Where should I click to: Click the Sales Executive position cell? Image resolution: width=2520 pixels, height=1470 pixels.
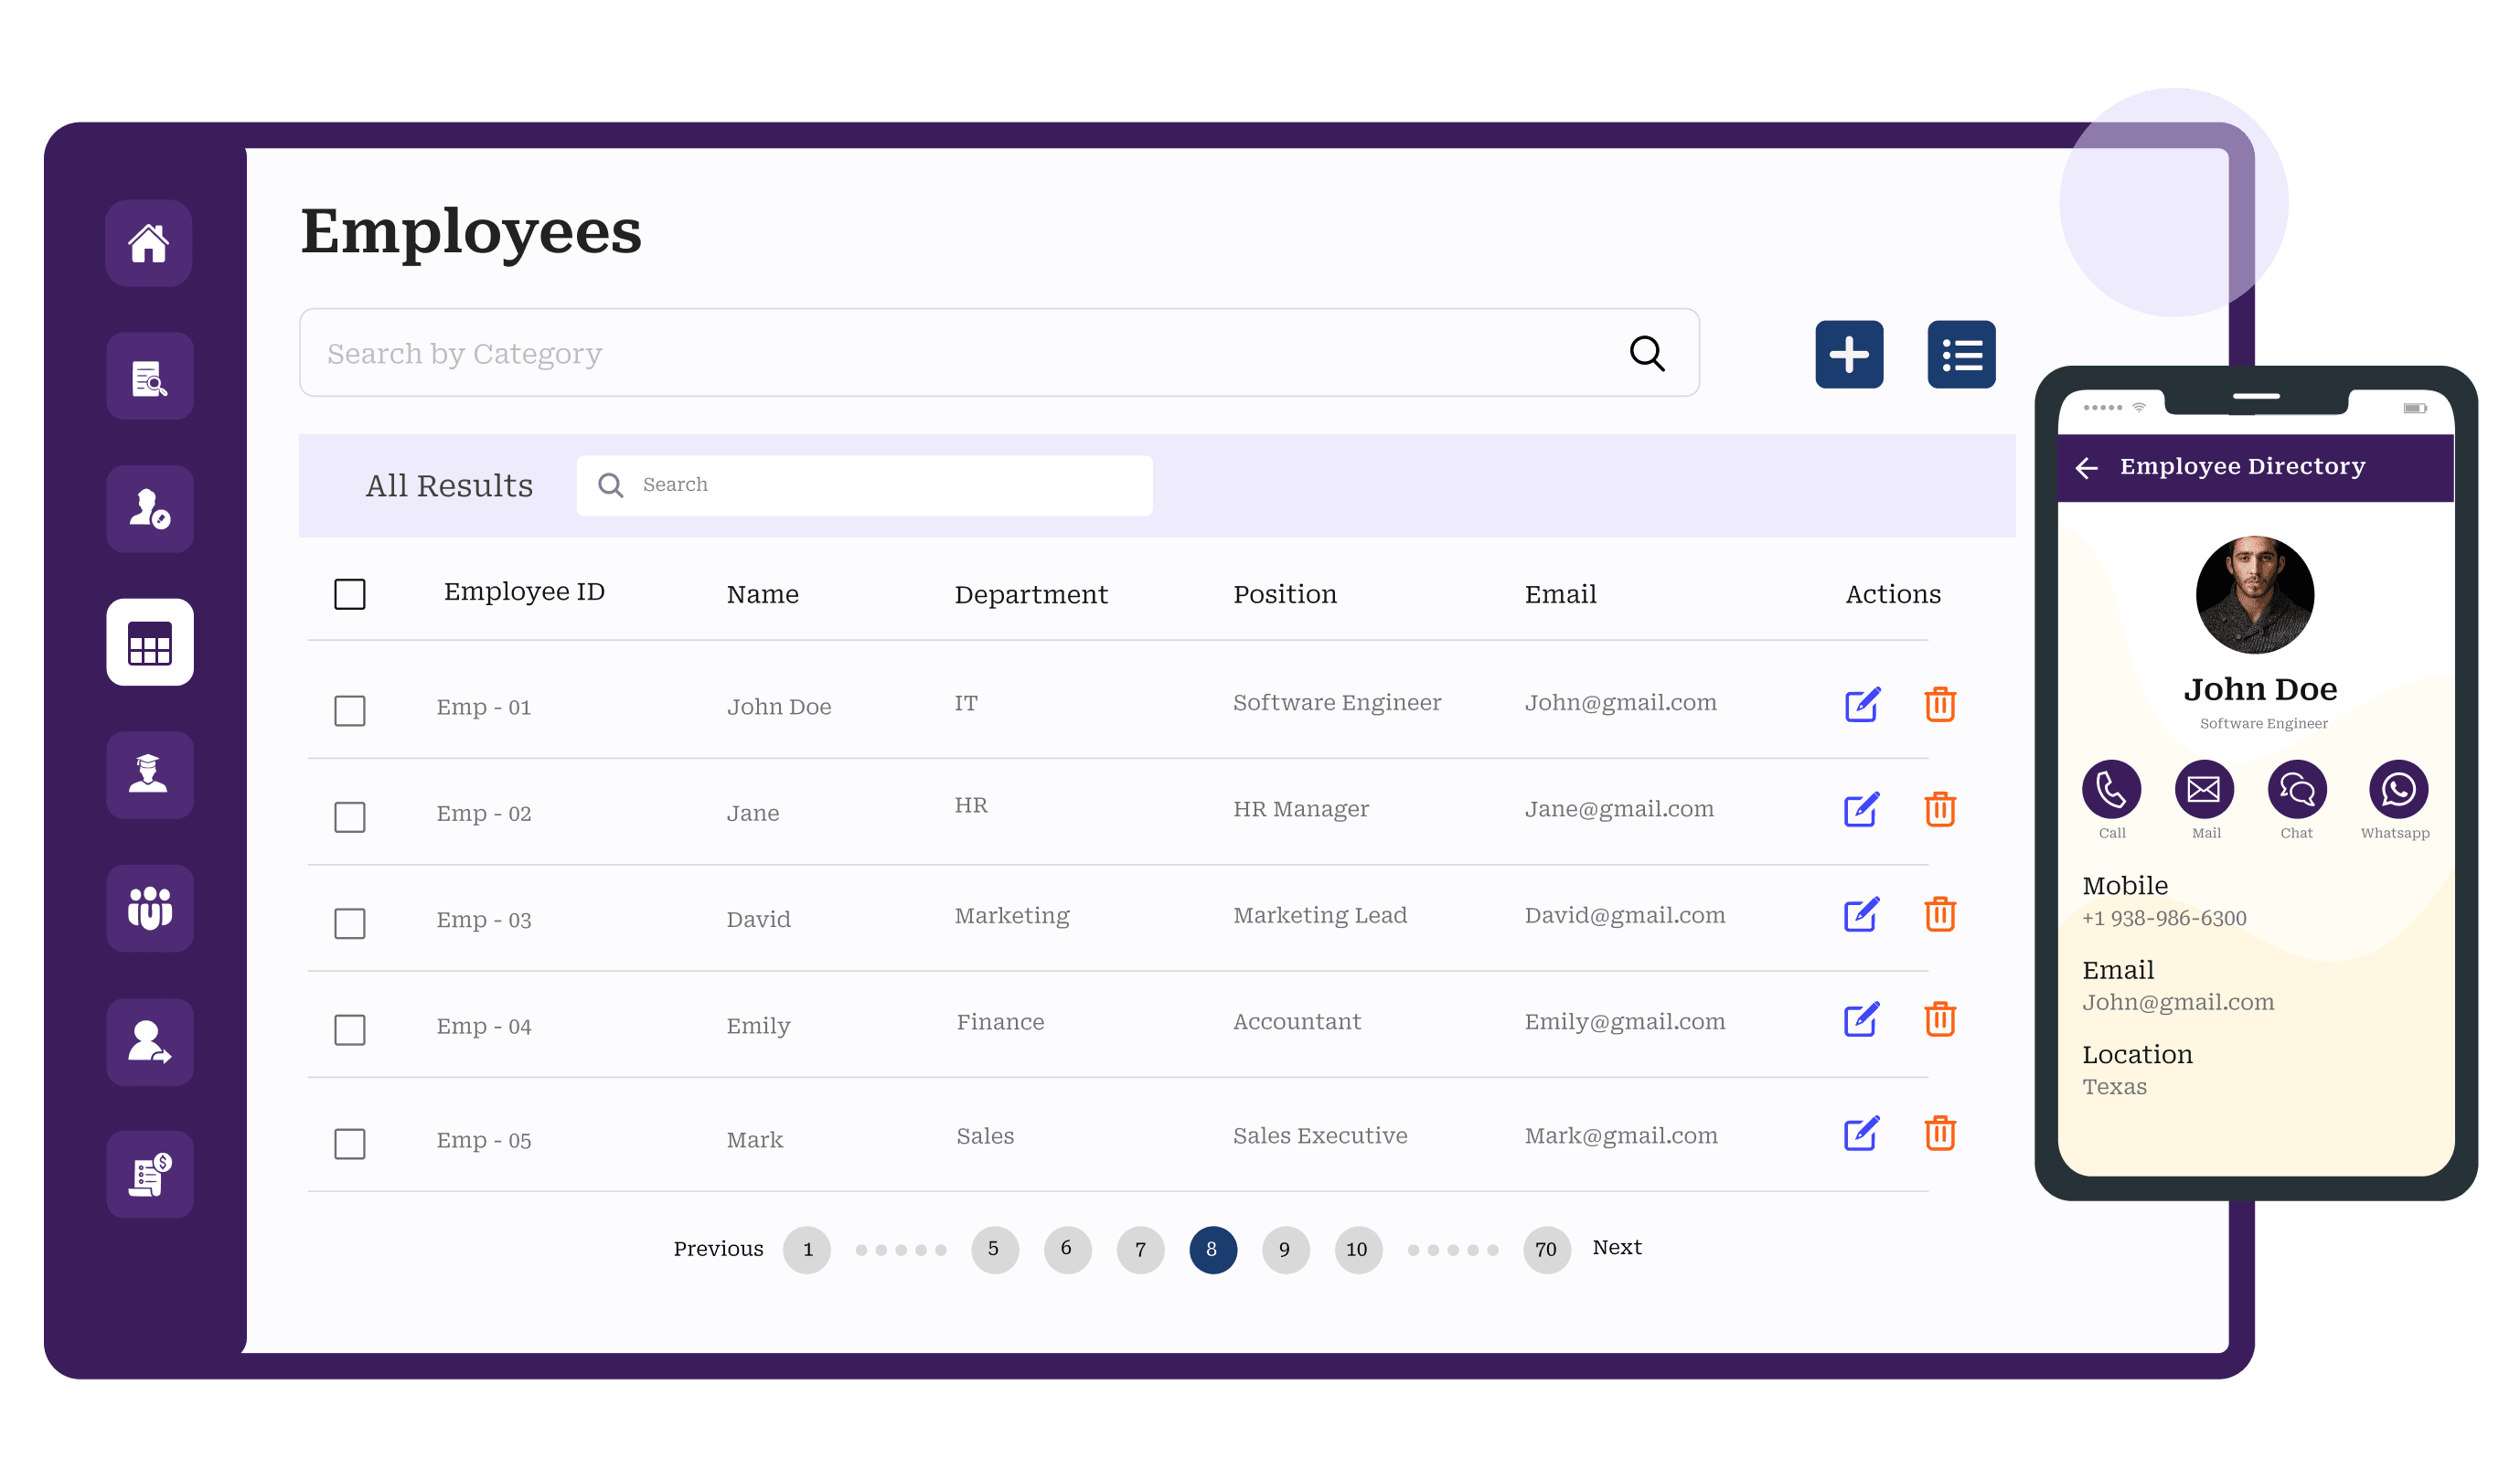pyautogui.click(x=1319, y=1136)
